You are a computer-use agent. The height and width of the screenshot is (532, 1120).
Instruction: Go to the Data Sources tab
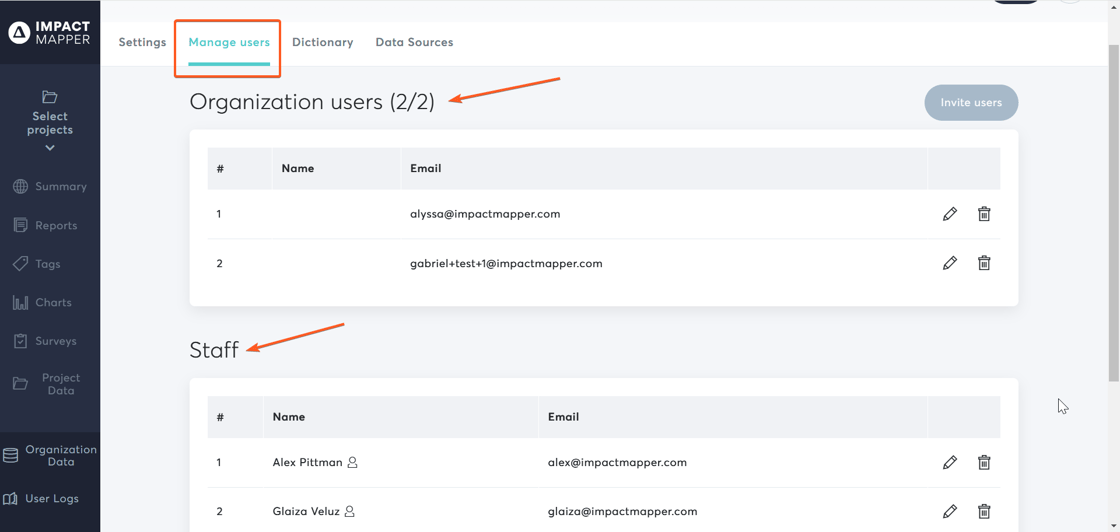pyautogui.click(x=414, y=42)
